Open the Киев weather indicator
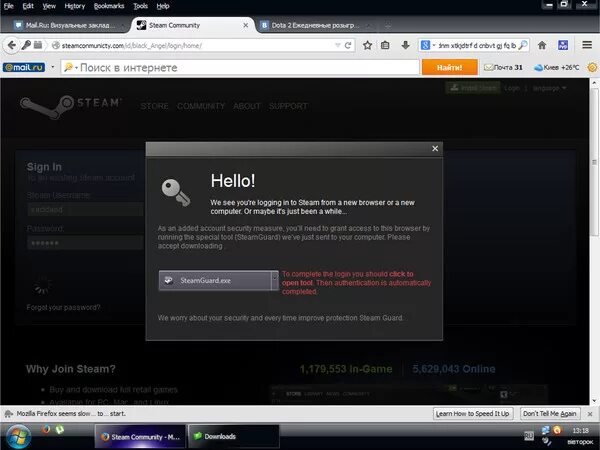600x450 pixels. pos(557,68)
